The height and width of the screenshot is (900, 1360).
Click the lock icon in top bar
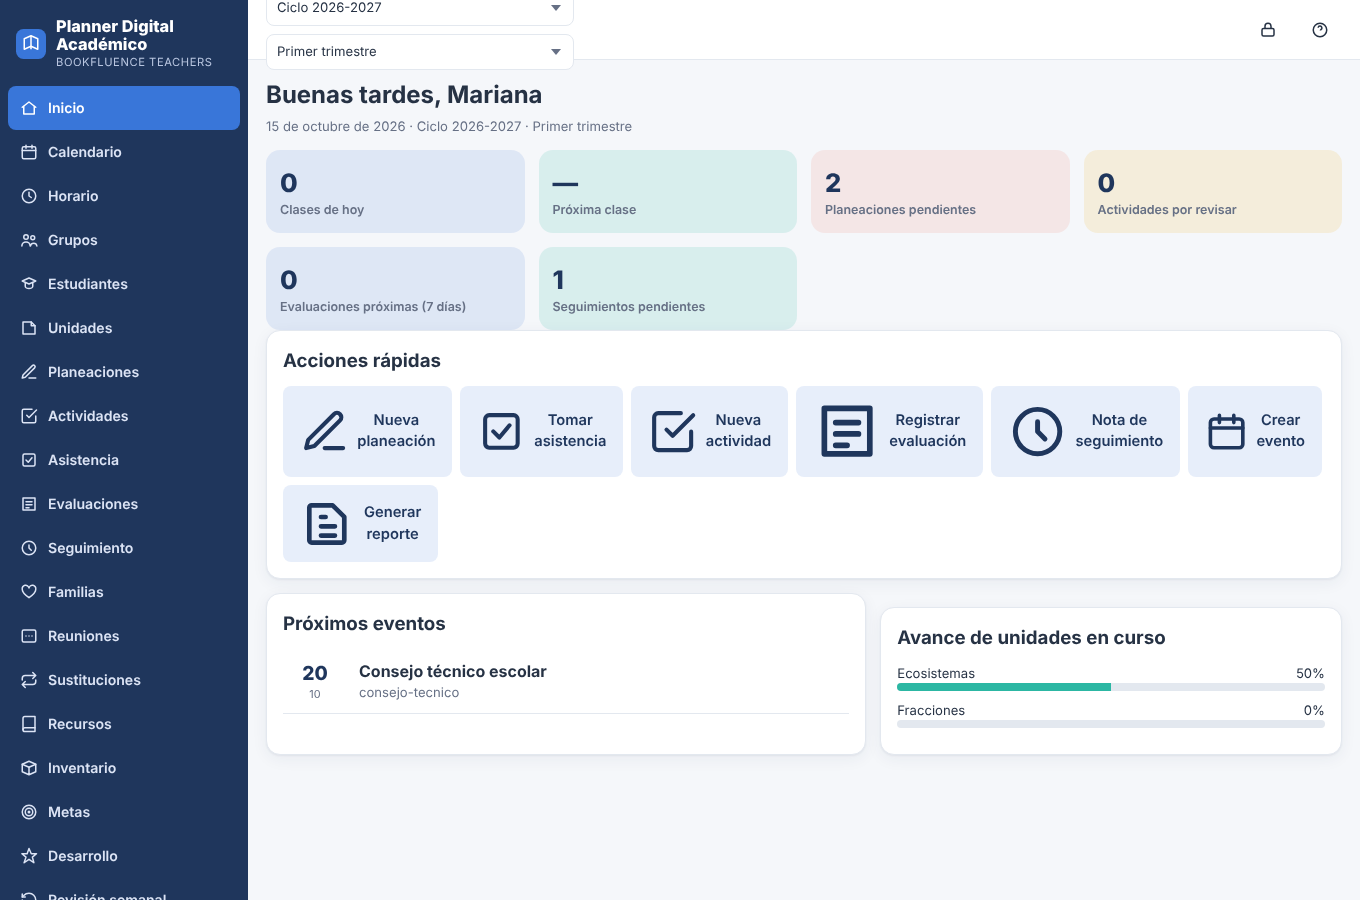pyautogui.click(x=1268, y=30)
